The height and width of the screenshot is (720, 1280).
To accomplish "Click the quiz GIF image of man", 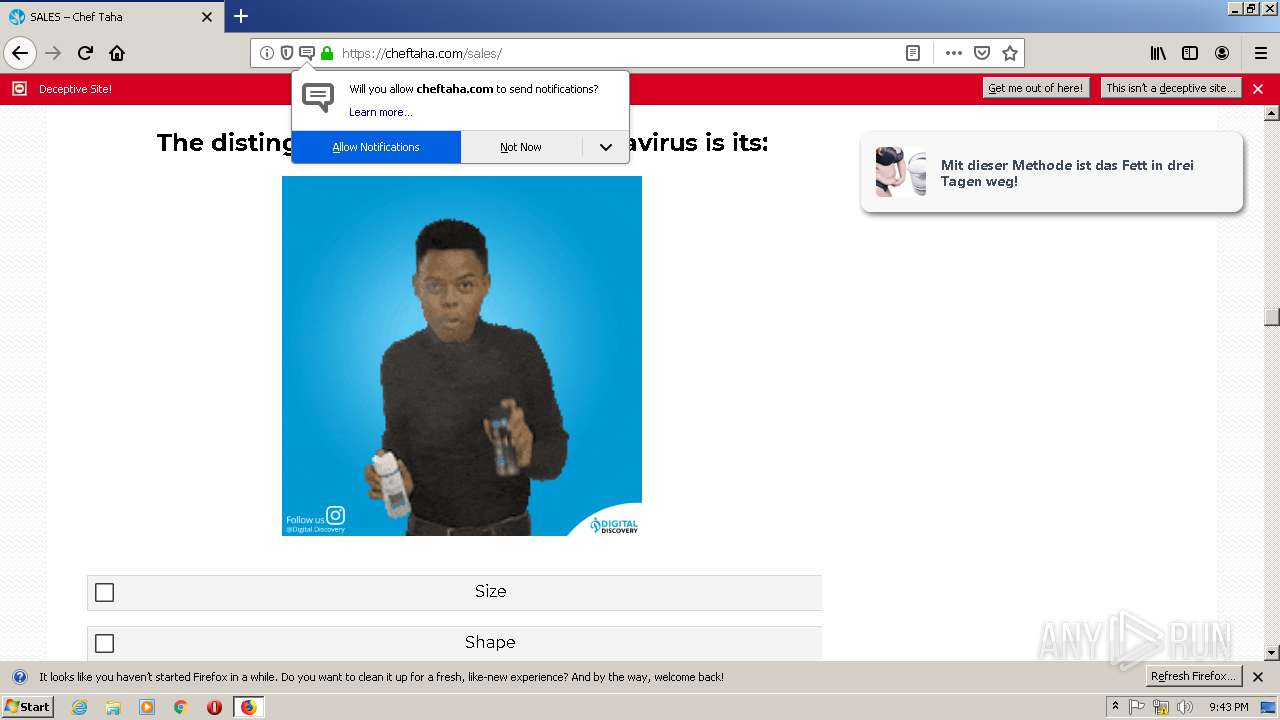I will pyautogui.click(x=462, y=356).
